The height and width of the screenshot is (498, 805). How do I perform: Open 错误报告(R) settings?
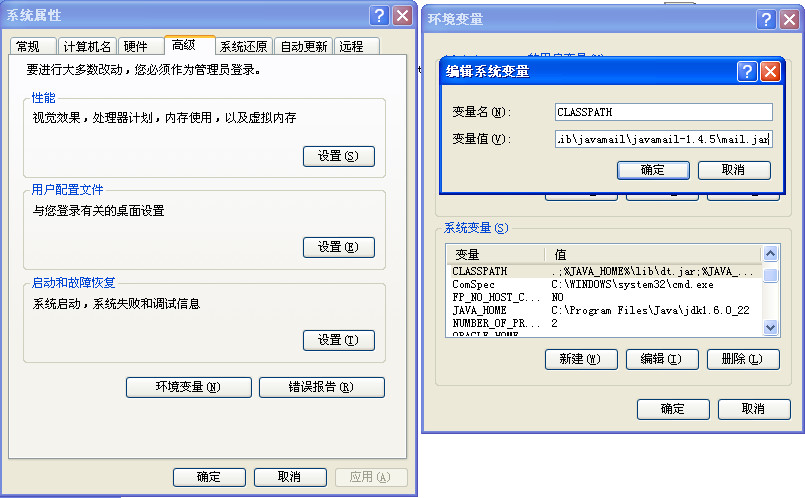(321, 387)
